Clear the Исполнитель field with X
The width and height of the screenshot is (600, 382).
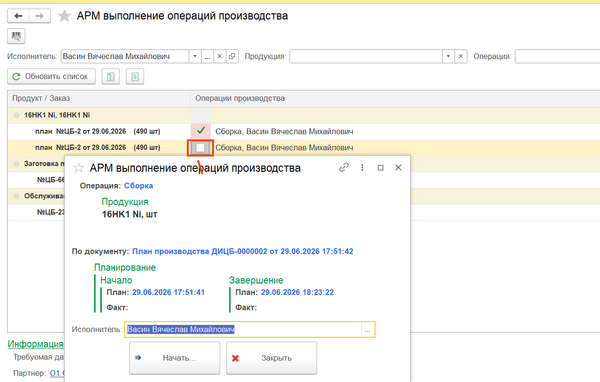tap(220, 56)
